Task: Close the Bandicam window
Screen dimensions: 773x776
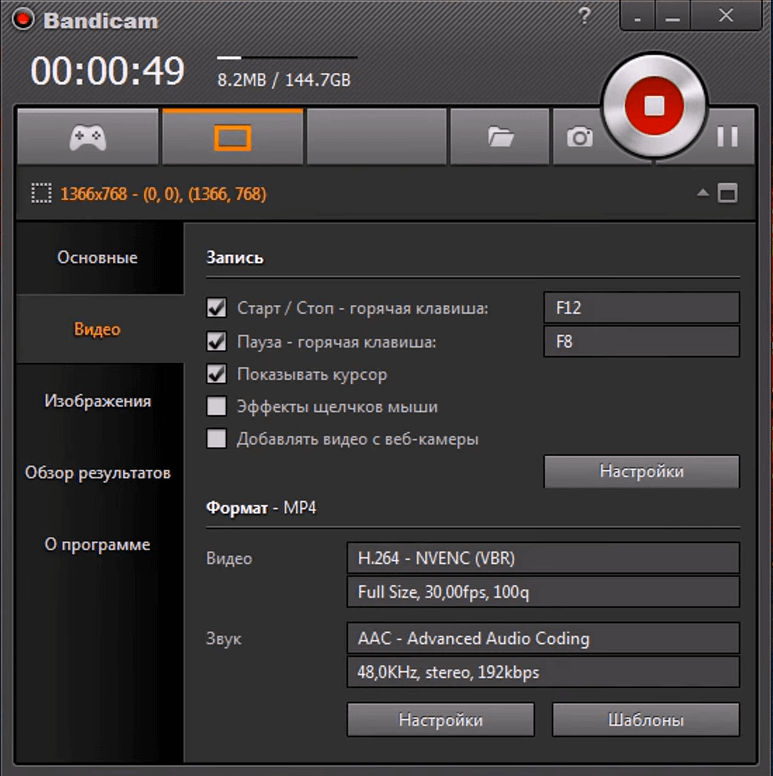Action: [x=726, y=16]
